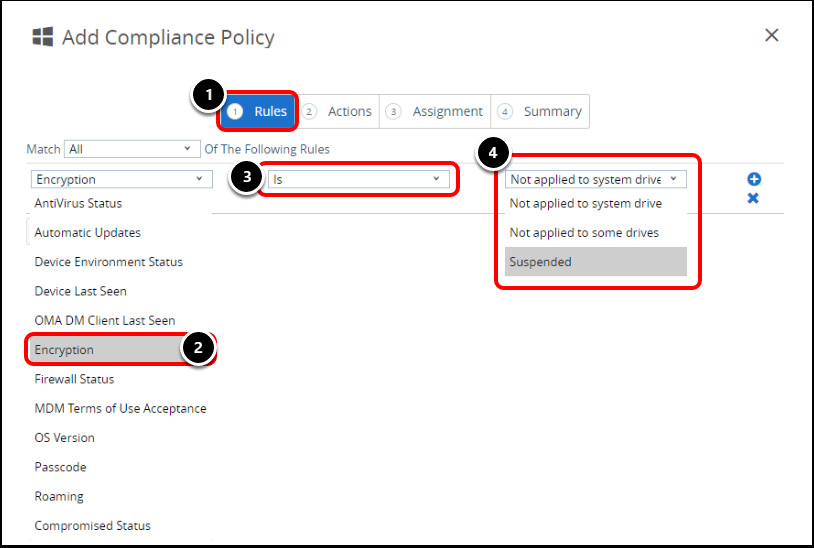814x548 pixels.
Task: Select AntiVirus Status from rule list
Action: (79, 203)
